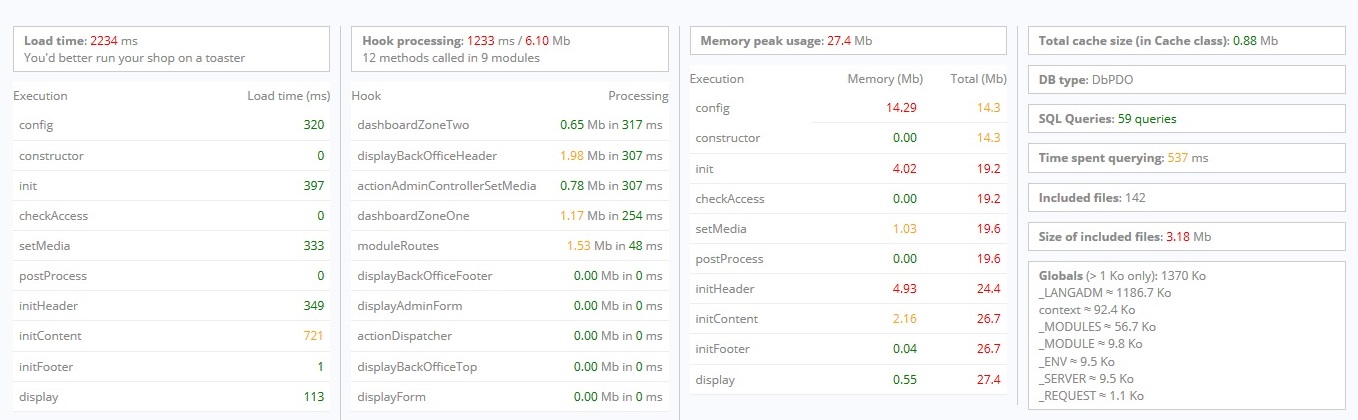Select the Total cache size box

(1186, 41)
